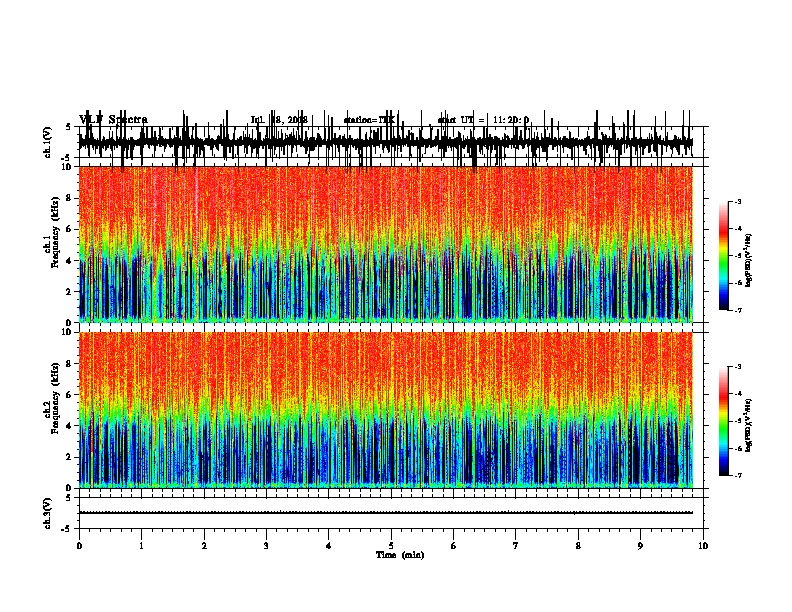Click the '-5' tick on ch.1 colorbar
The height and width of the screenshot is (612, 792).
[737, 256]
